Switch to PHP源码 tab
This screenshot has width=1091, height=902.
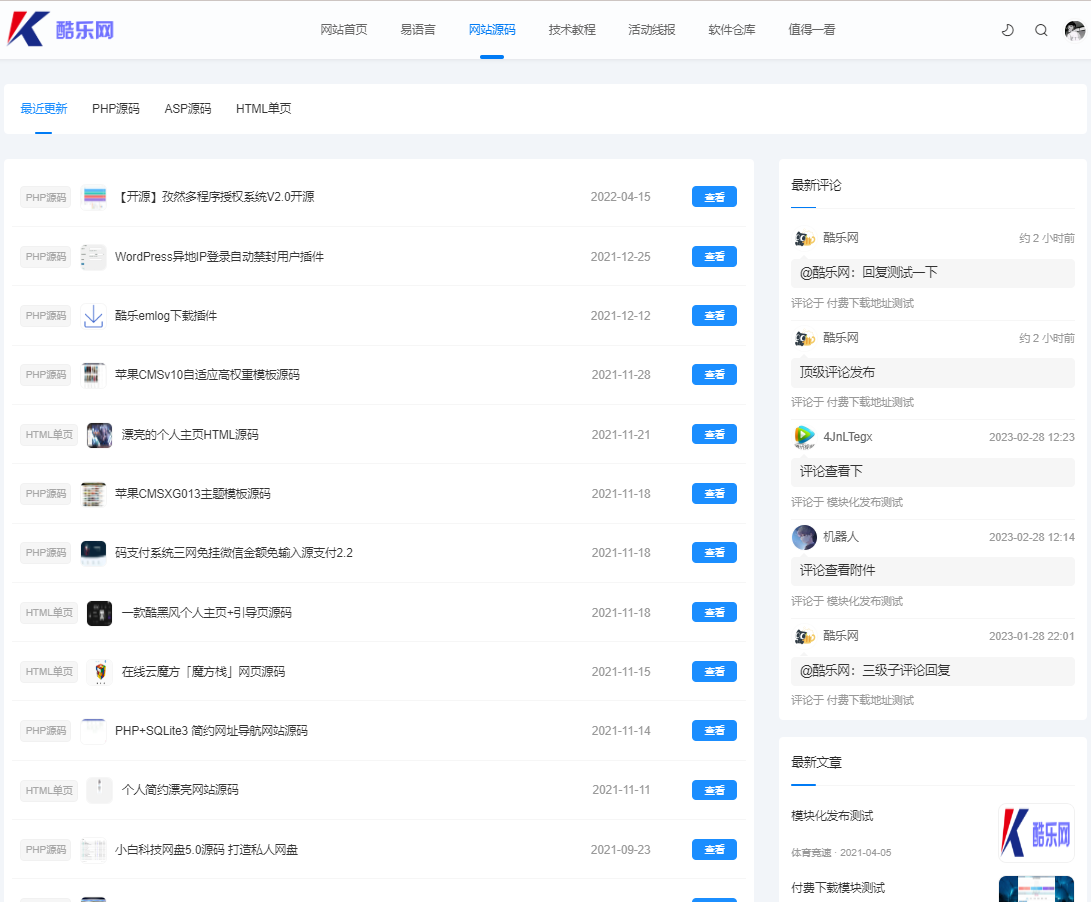coord(116,109)
